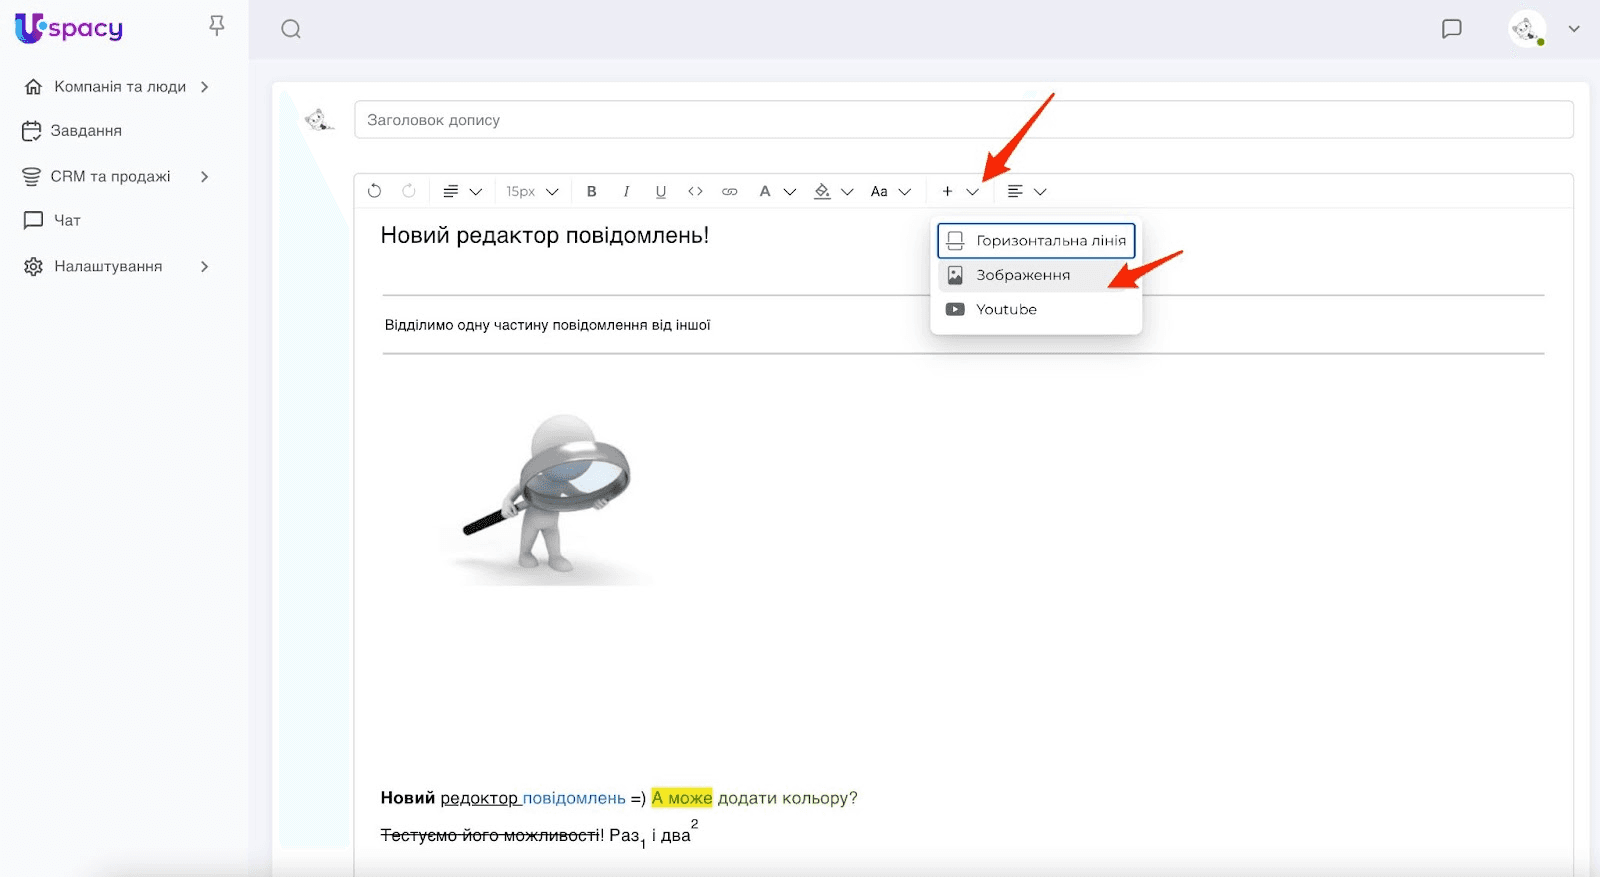Expand Налаштування in the sidebar
Image resolution: width=1600 pixels, height=877 pixels.
108,267
